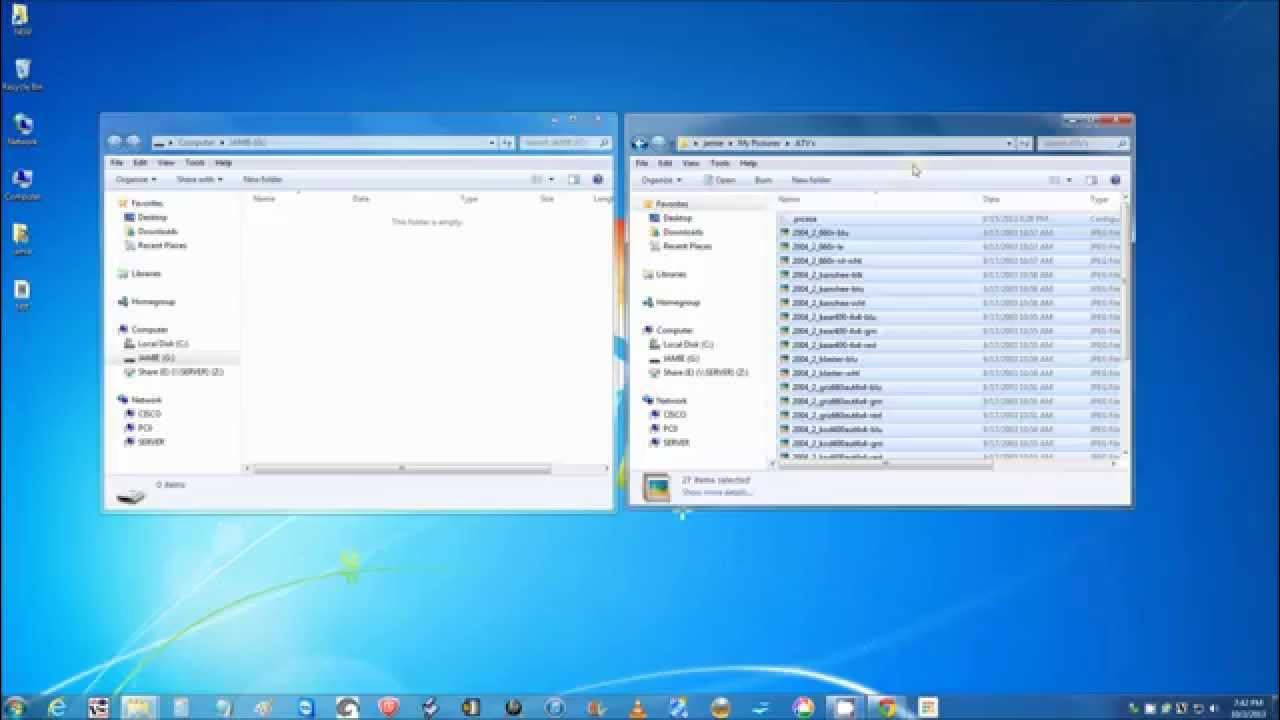Open the VLC cone icon on the taskbar
1280x720 pixels.
click(x=637, y=707)
